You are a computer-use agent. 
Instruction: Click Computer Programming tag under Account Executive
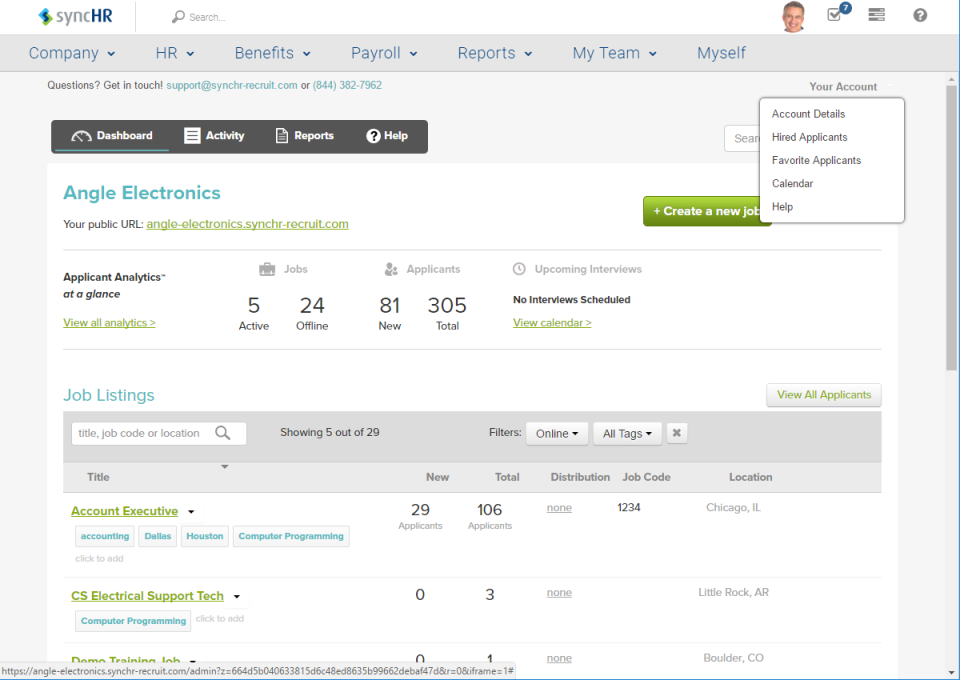tap(291, 536)
